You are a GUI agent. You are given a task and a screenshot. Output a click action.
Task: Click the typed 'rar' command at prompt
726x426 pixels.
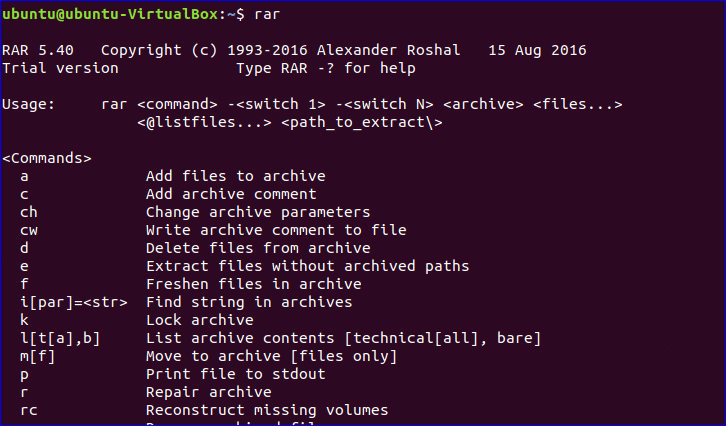(267, 14)
